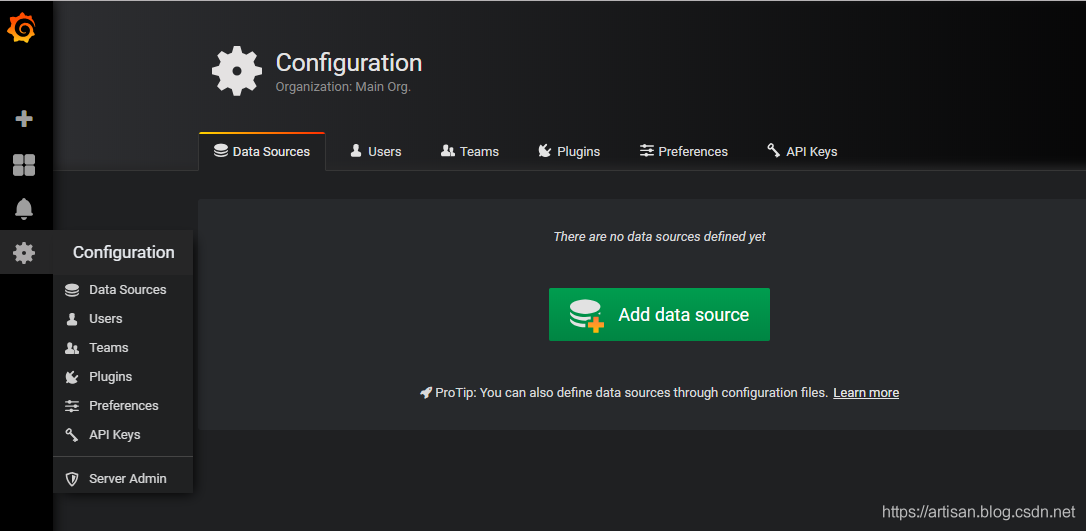
Task: Open the Dashboards grid icon in sidebar
Action: click(x=24, y=165)
